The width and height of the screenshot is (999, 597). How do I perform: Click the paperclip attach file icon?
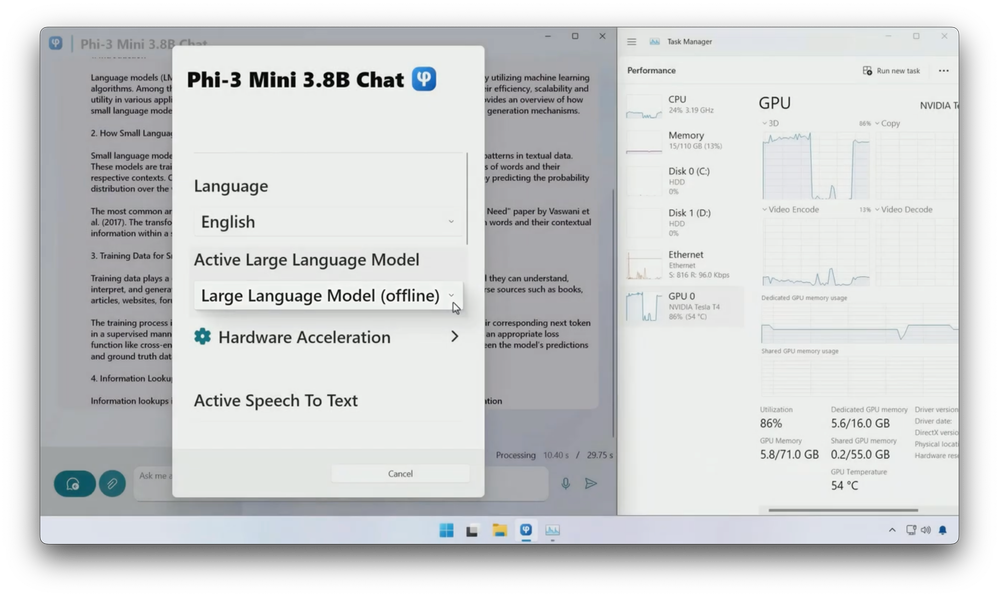(112, 484)
